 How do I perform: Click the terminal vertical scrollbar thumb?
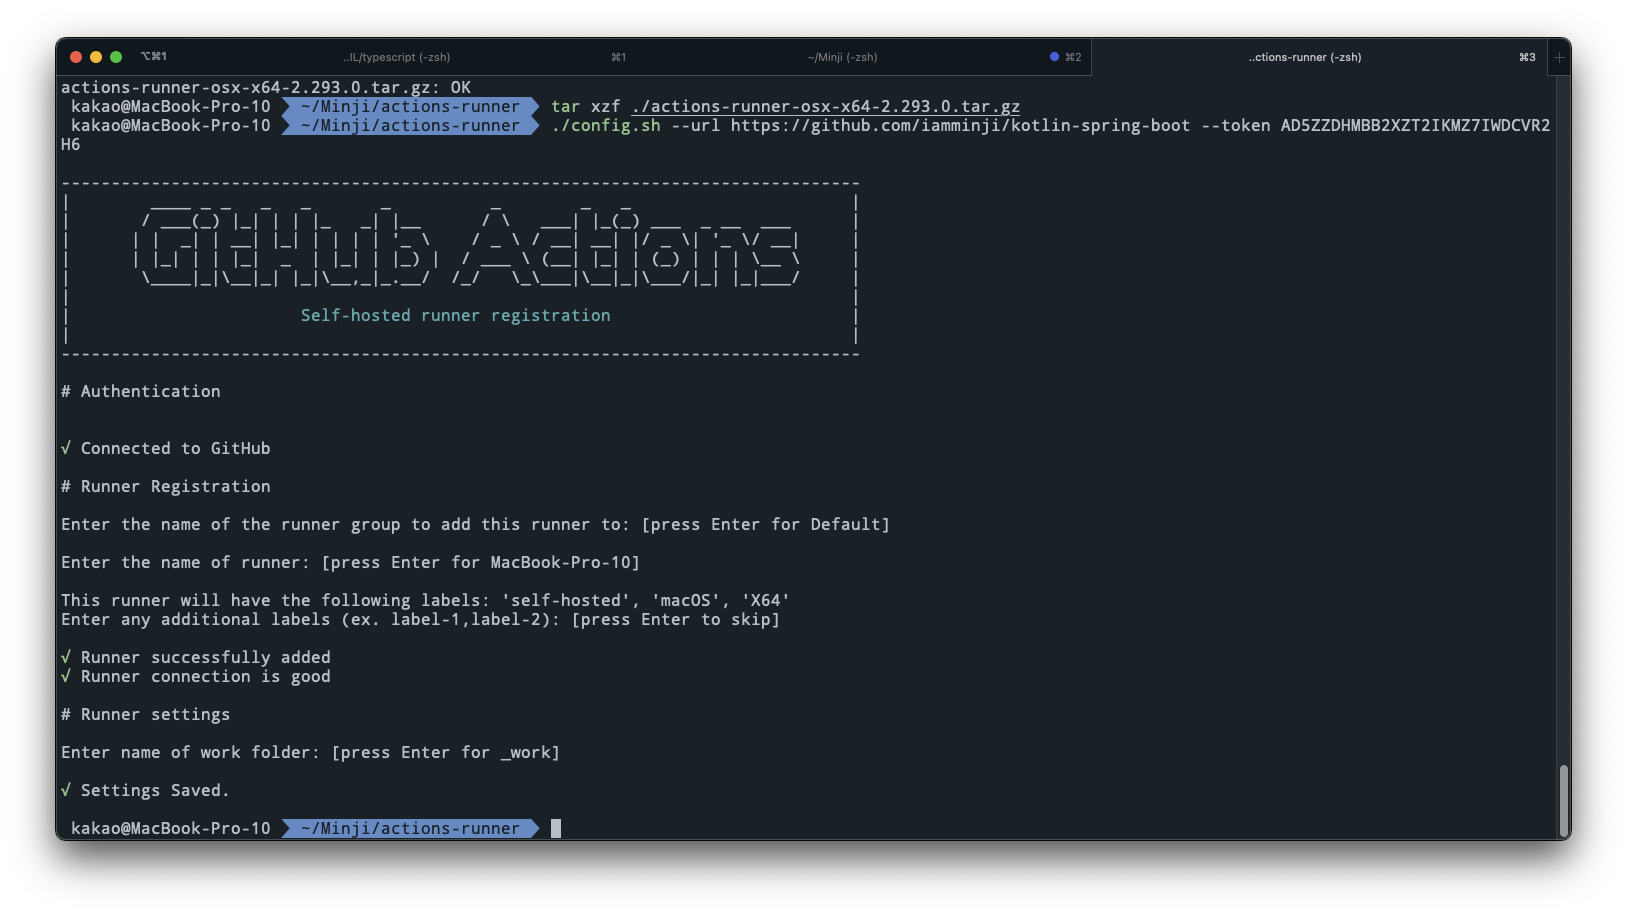coord(1563,800)
